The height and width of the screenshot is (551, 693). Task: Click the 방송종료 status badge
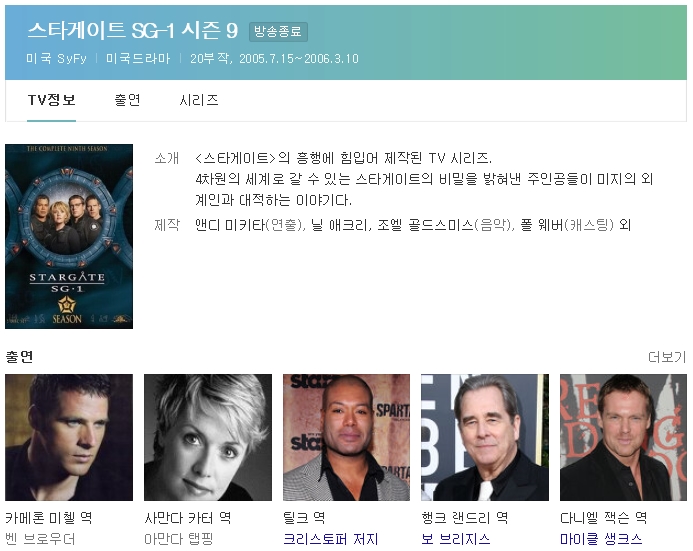pos(278,32)
